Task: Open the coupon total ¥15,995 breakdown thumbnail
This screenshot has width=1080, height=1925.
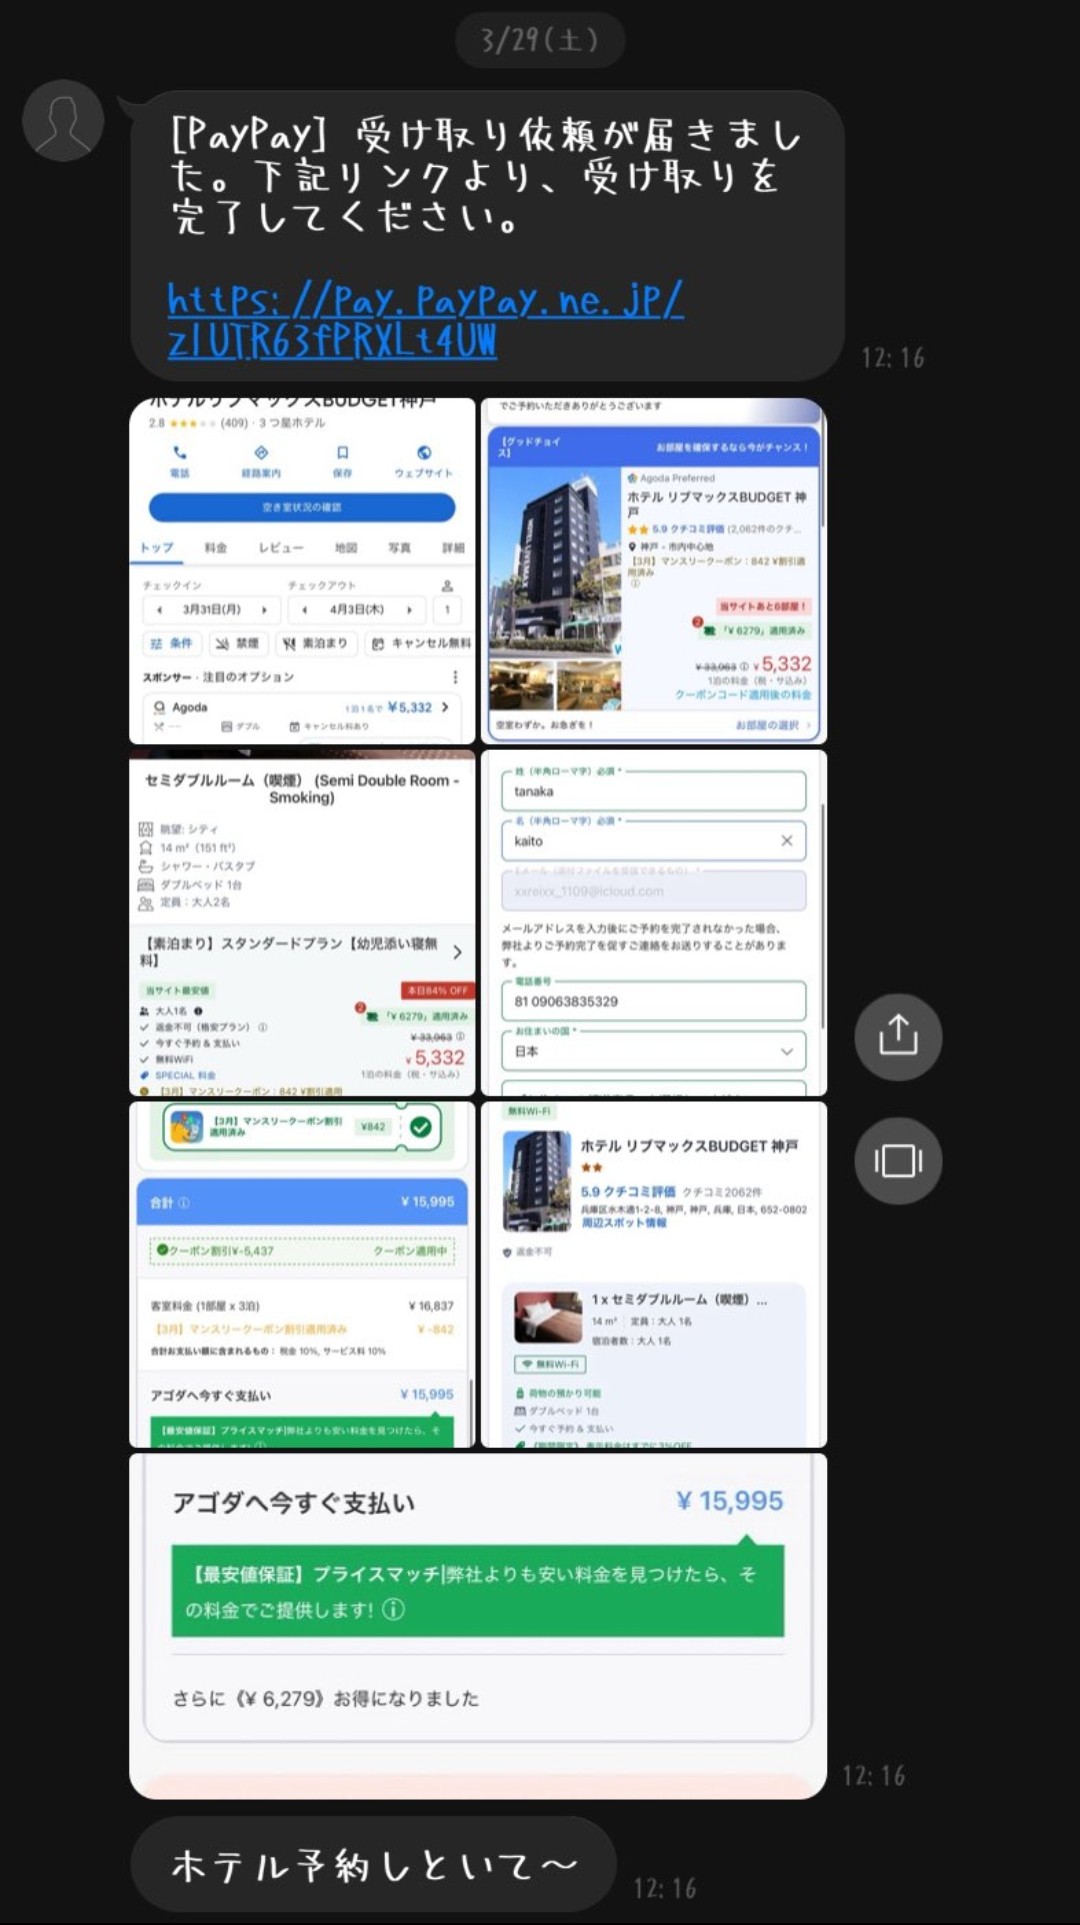Action: 302,1275
